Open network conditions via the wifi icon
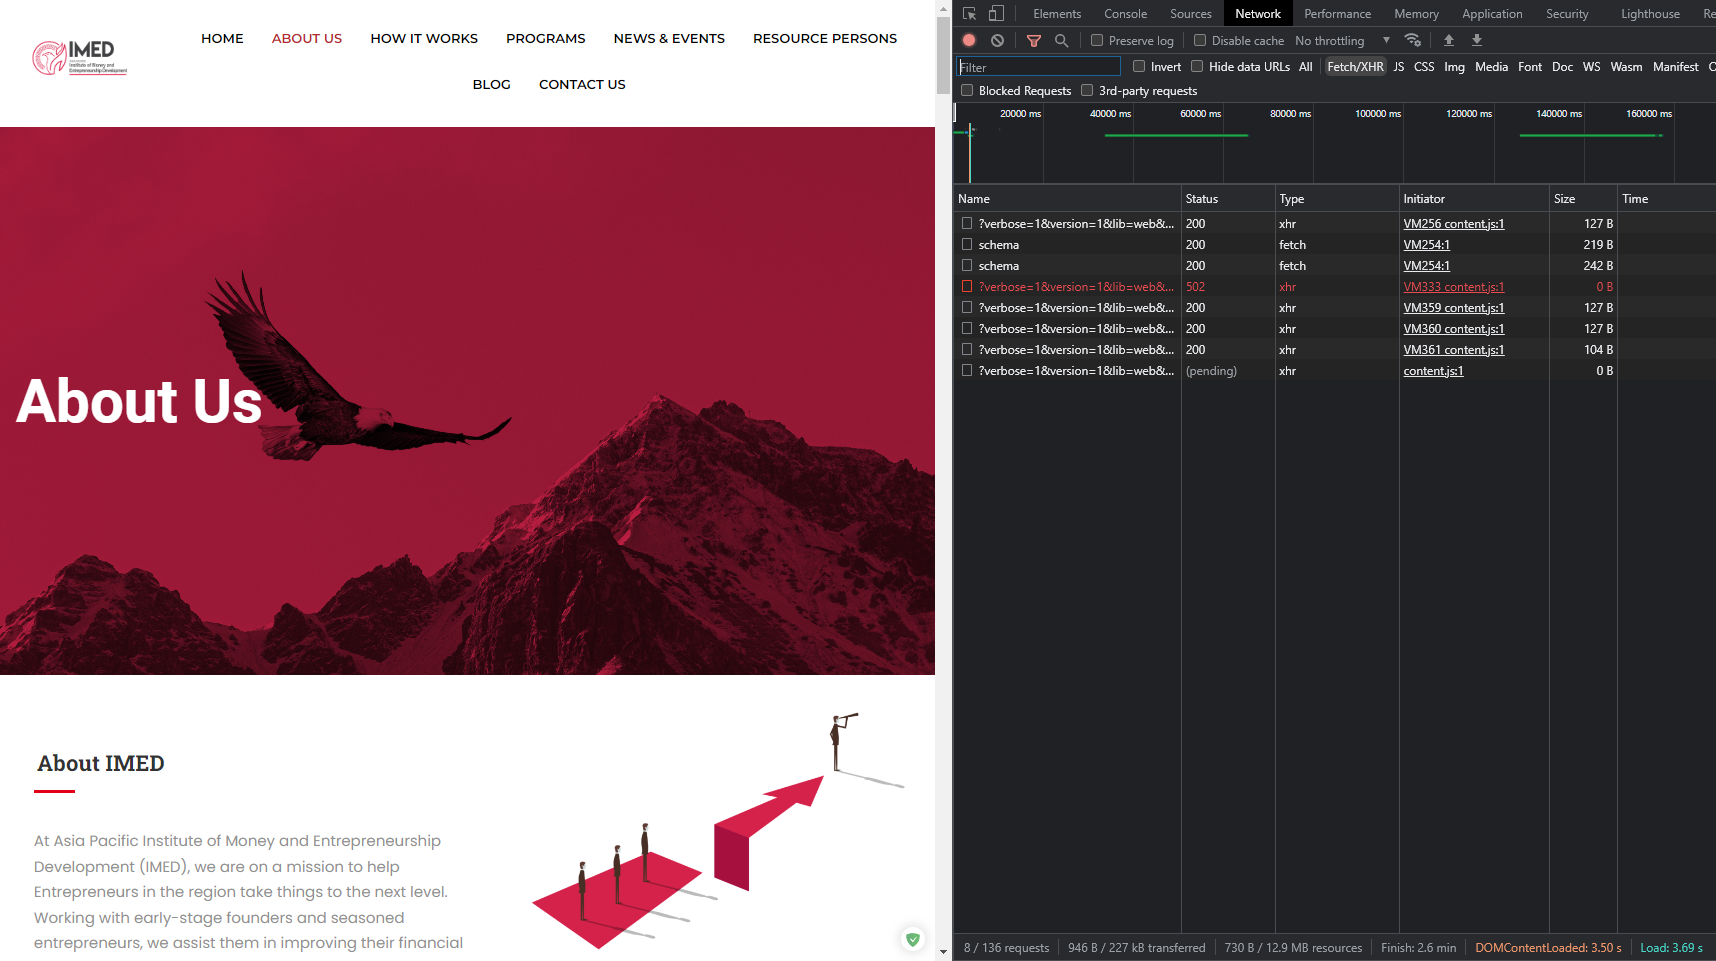This screenshot has width=1716, height=961. click(x=1413, y=41)
